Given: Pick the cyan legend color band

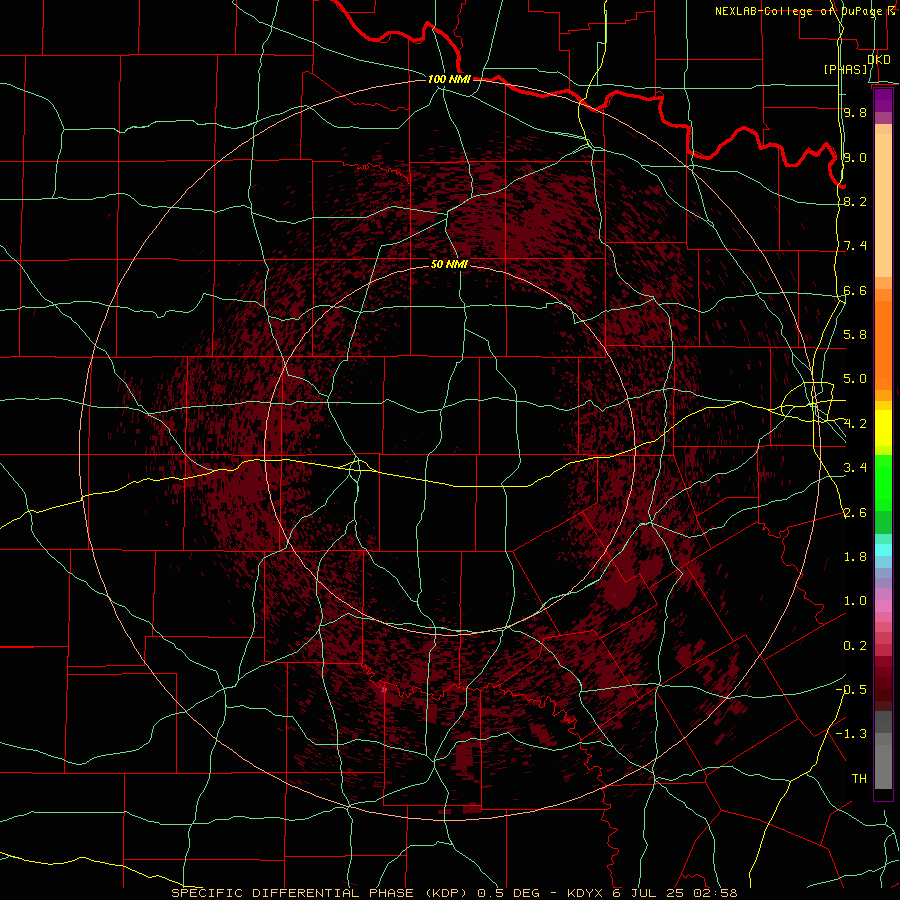Looking at the screenshot, I should tap(883, 550).
